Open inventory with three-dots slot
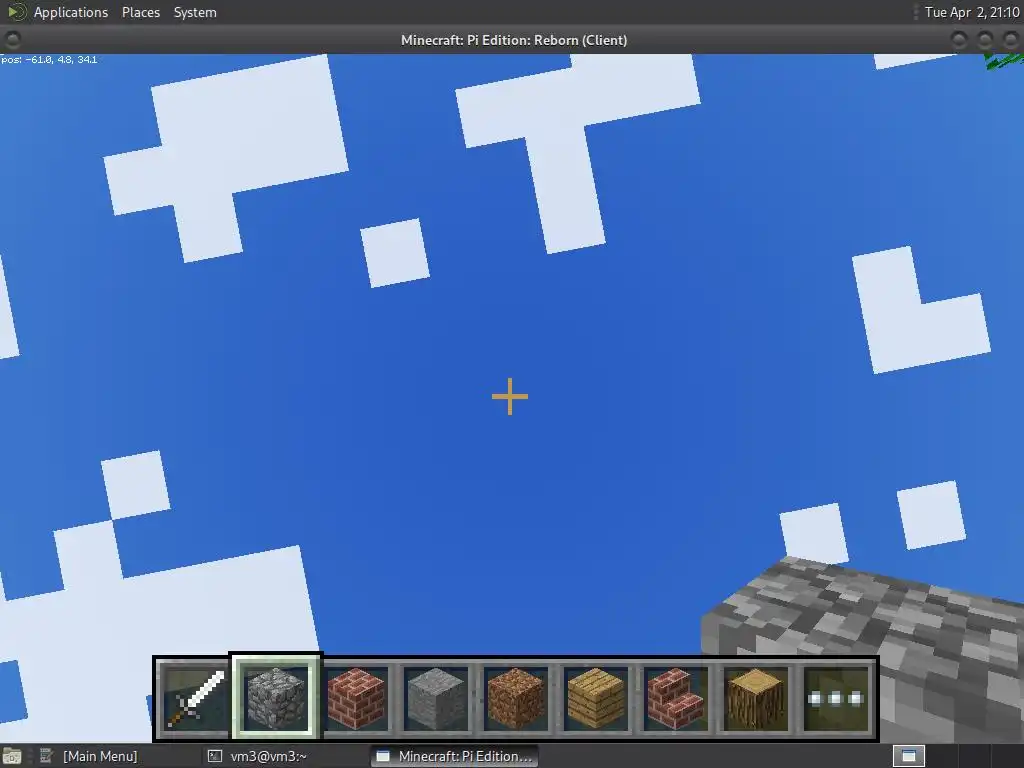The image size is (1024, 768). [x=836, y=699]
